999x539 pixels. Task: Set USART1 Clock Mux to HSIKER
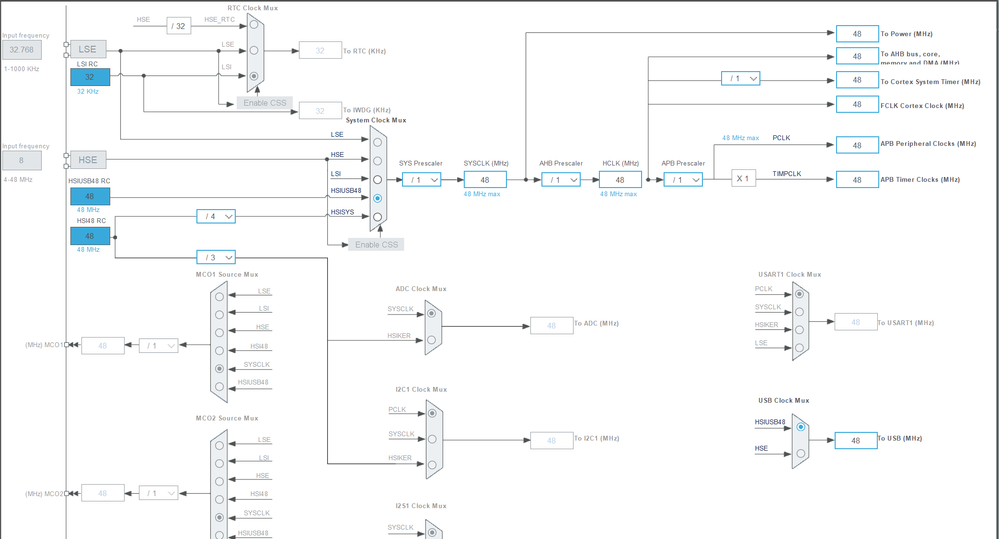pyautogui.click(x=799, y=329)
